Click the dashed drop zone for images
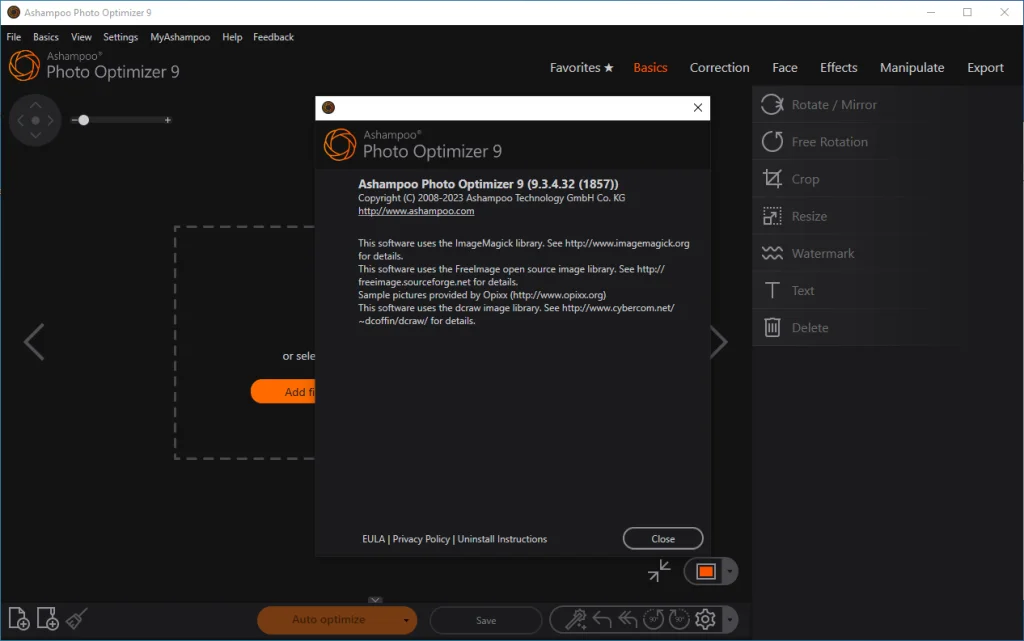1024x641 pixels. click(x=244, y=343)
